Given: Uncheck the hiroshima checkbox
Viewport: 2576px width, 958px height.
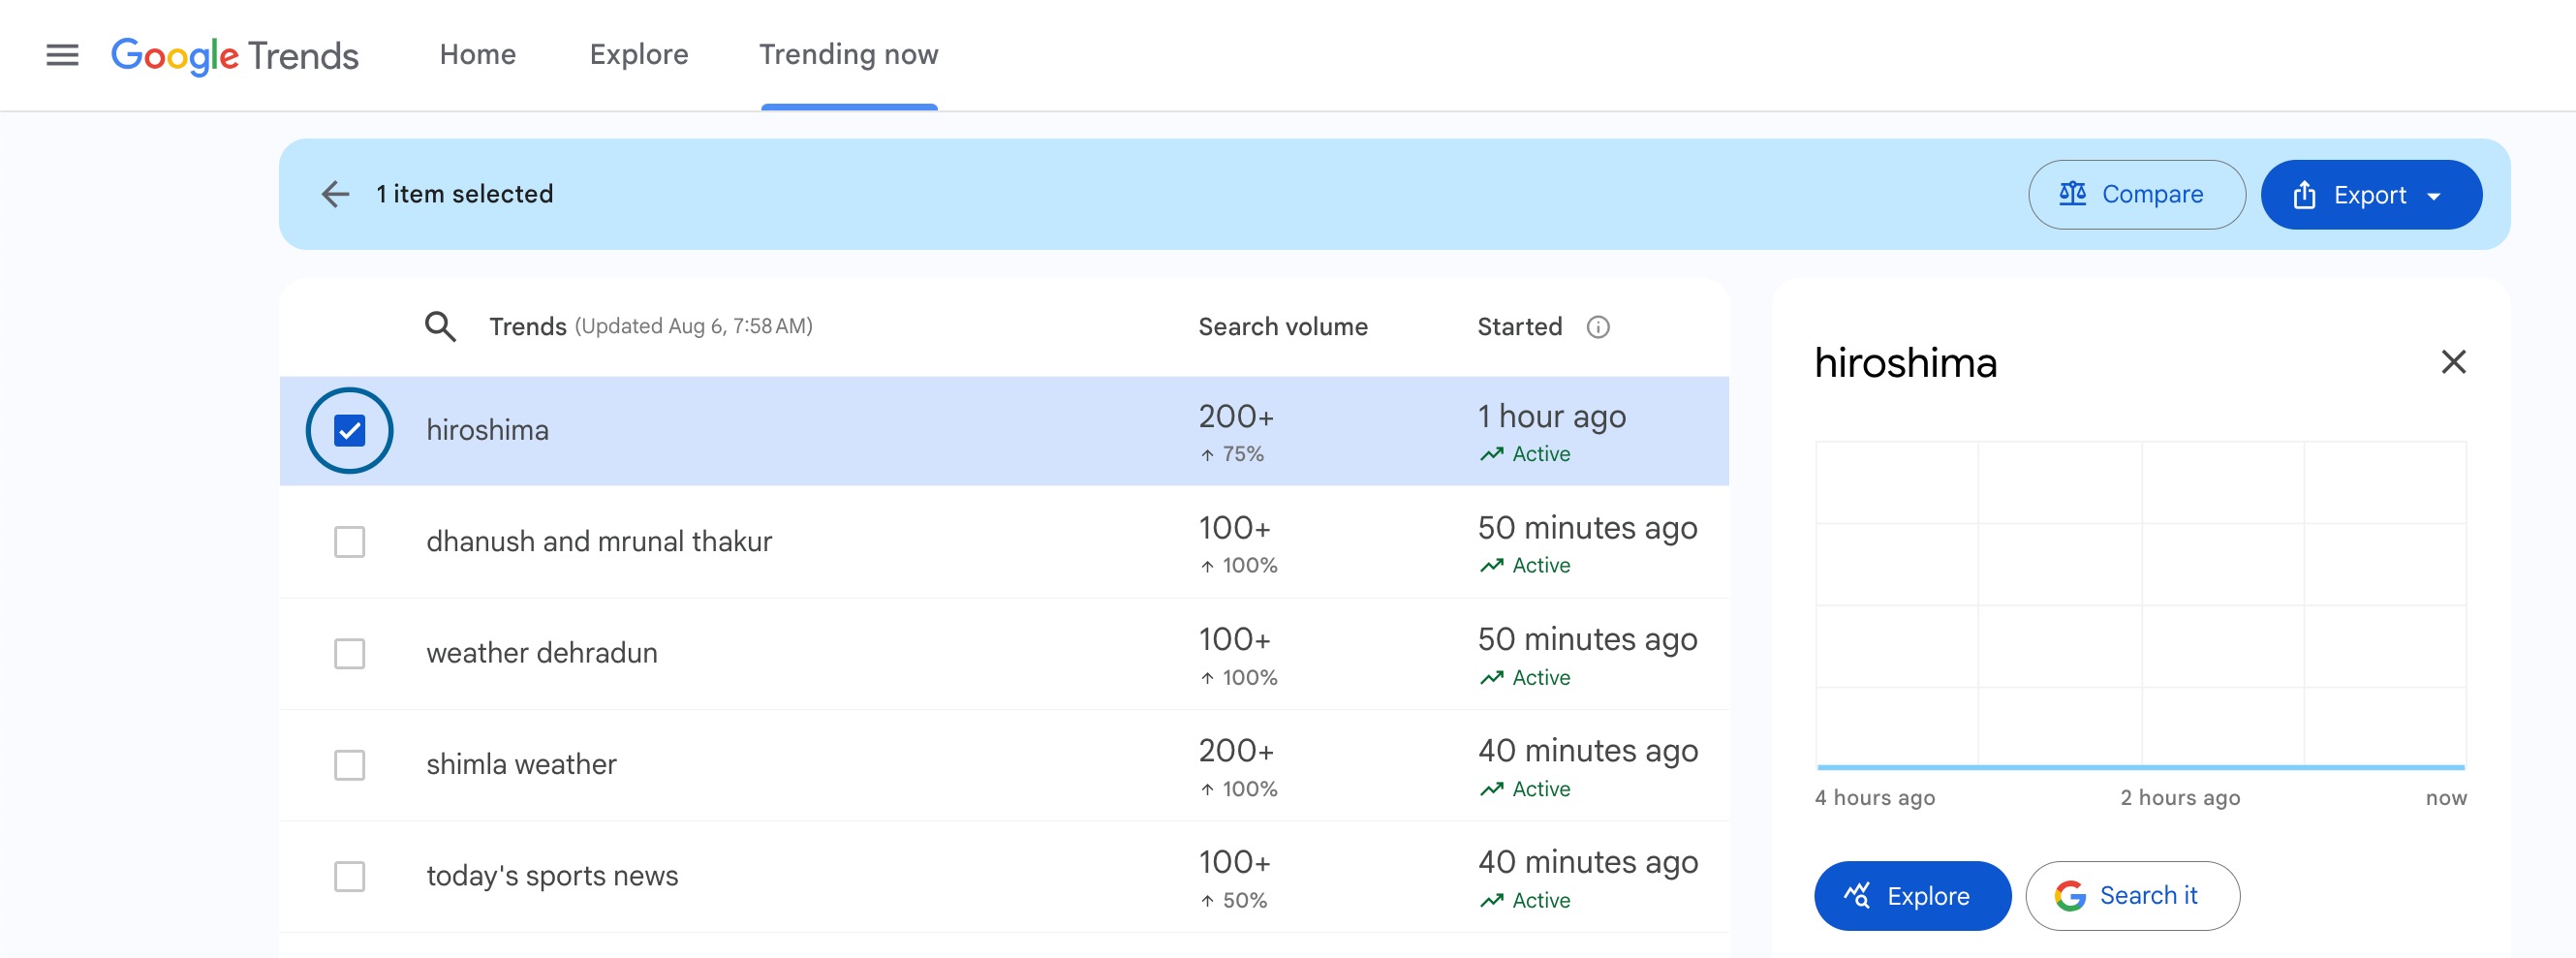Looking at the screenshot, I should tap(349, 431).
